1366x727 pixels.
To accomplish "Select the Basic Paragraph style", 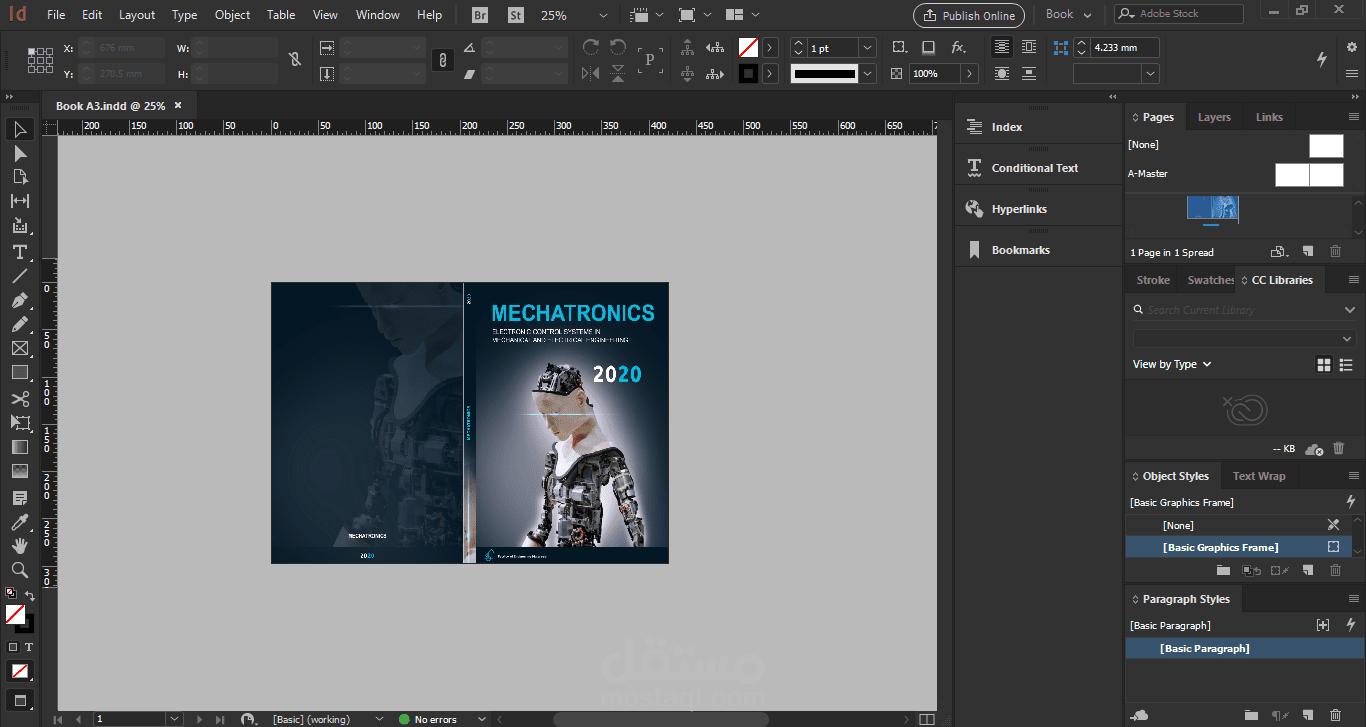I will (1204, 649).
